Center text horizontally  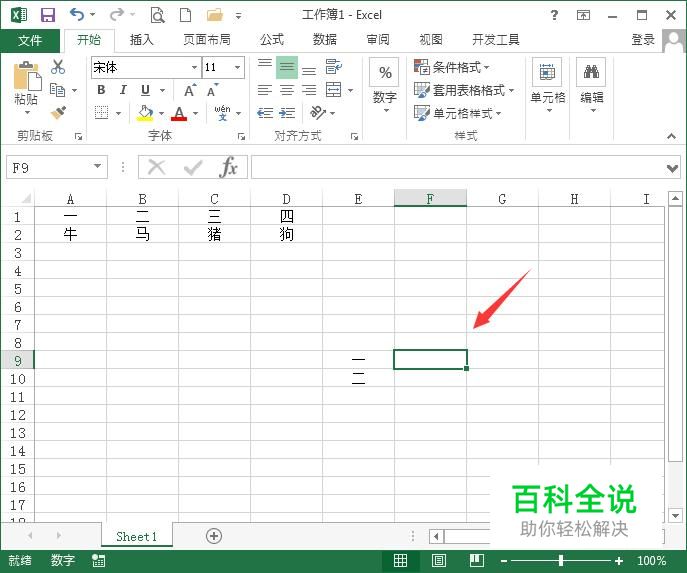[287, 90]
